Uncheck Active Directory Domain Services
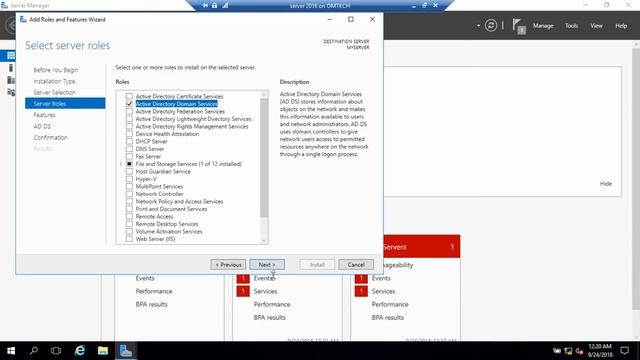The height and width of the screenshot is (360, 640). [x=129, y=104]
